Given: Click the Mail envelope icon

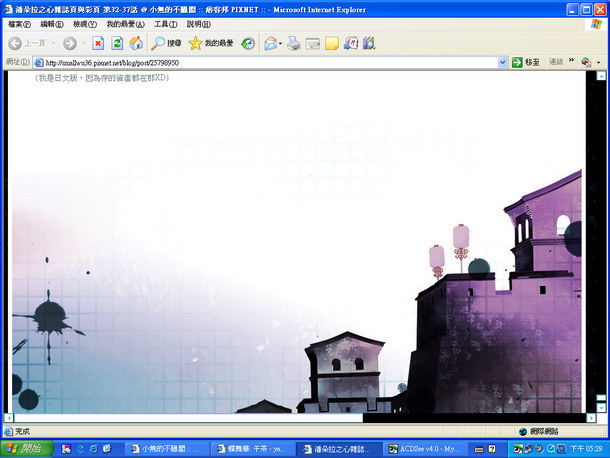Looking at the screenshot, I should pos(270,43).
